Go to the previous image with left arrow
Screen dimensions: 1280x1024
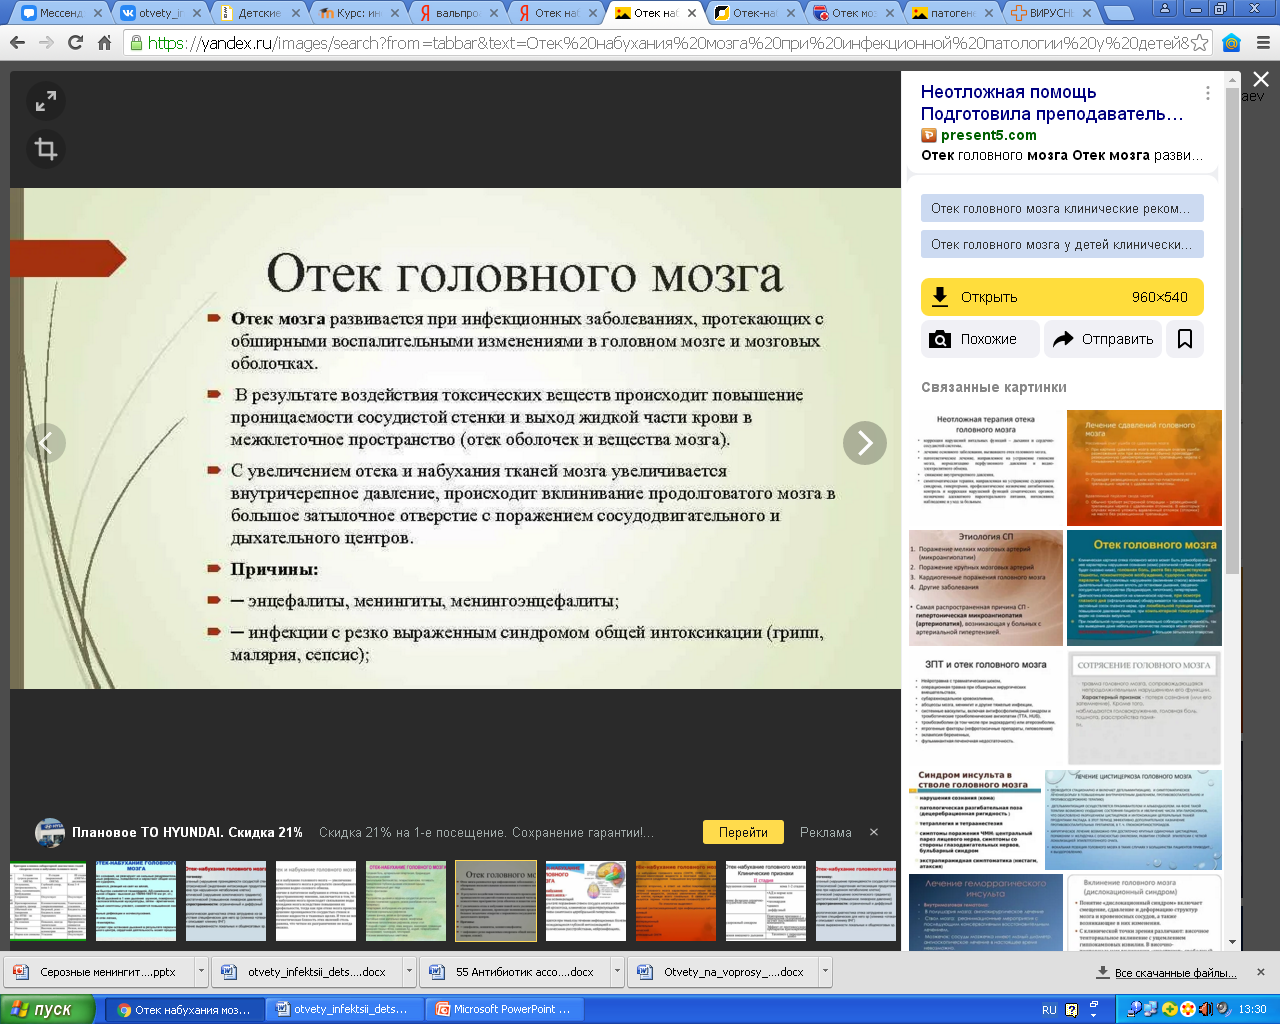(45, 443)
